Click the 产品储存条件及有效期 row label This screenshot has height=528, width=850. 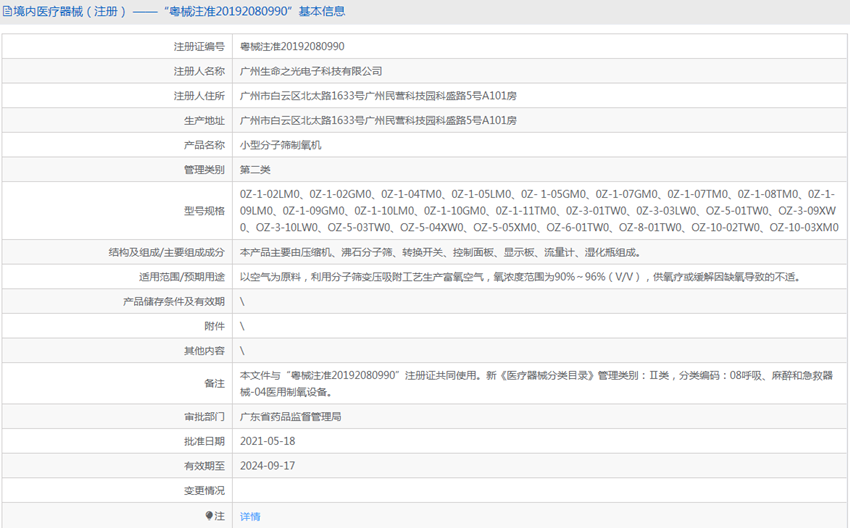click(x=174, y=302)
